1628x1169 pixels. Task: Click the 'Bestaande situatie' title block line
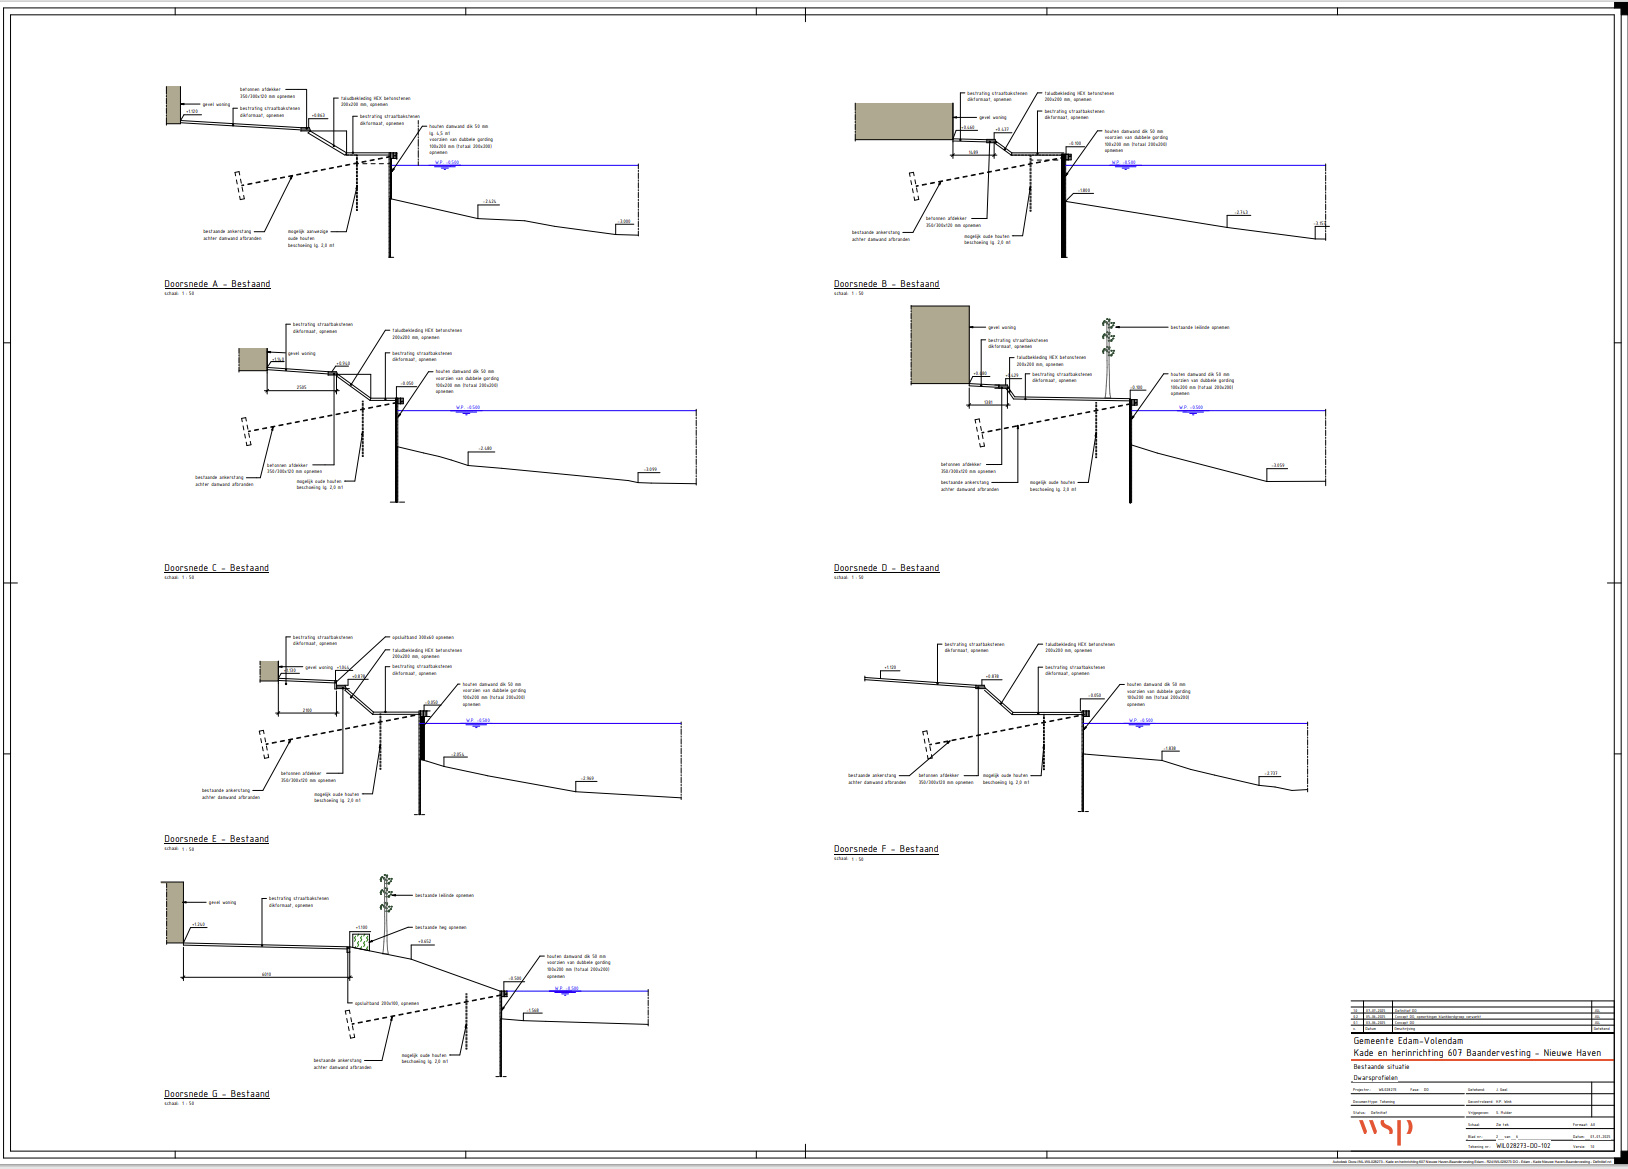pos(1381,1067)
